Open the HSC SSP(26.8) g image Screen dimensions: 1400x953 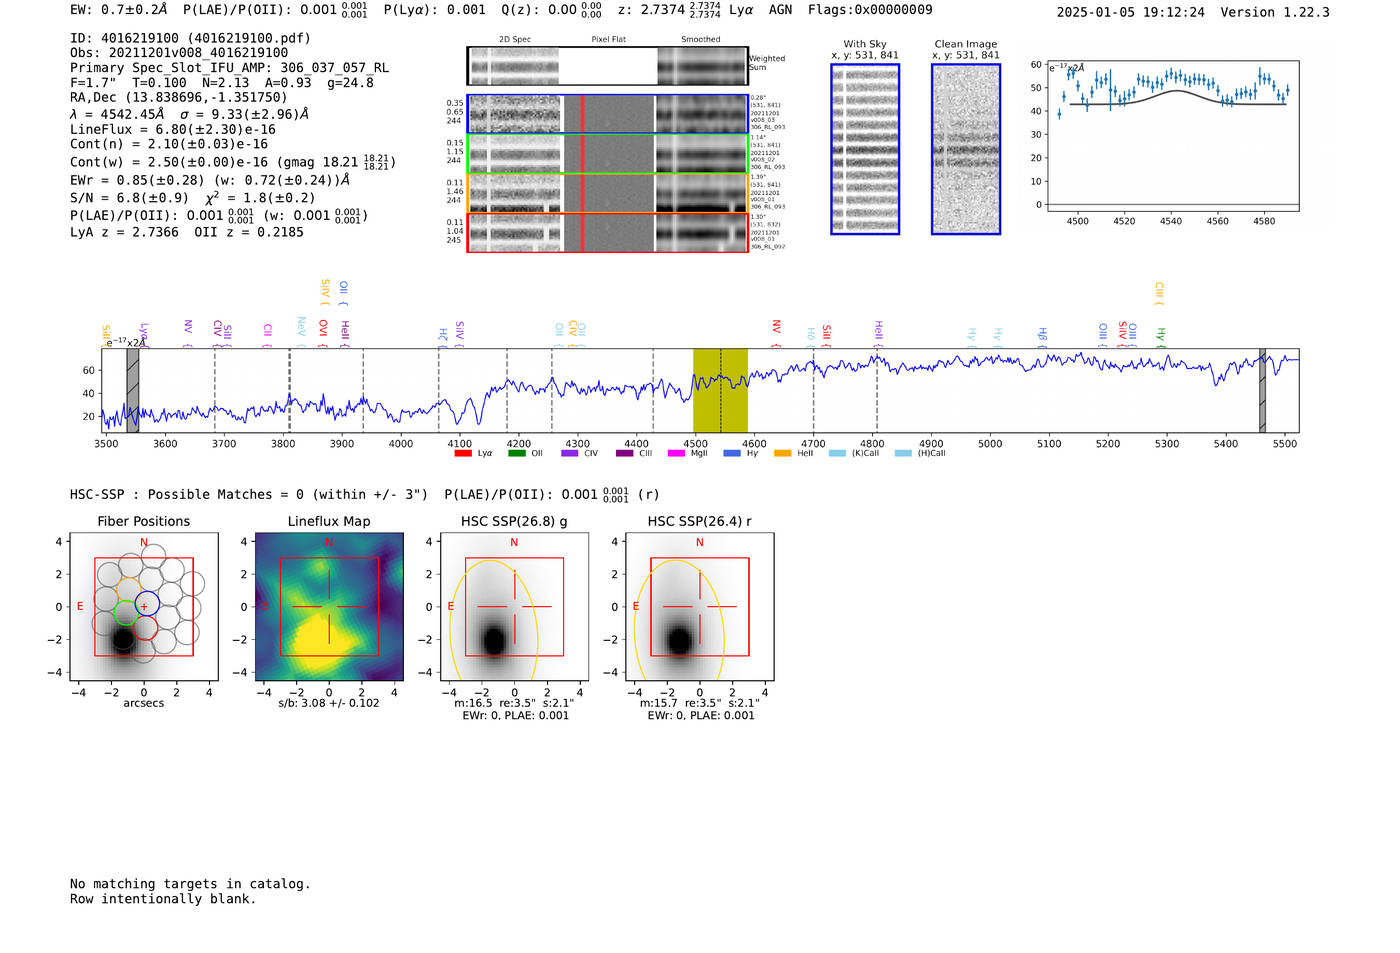point(514,607)
